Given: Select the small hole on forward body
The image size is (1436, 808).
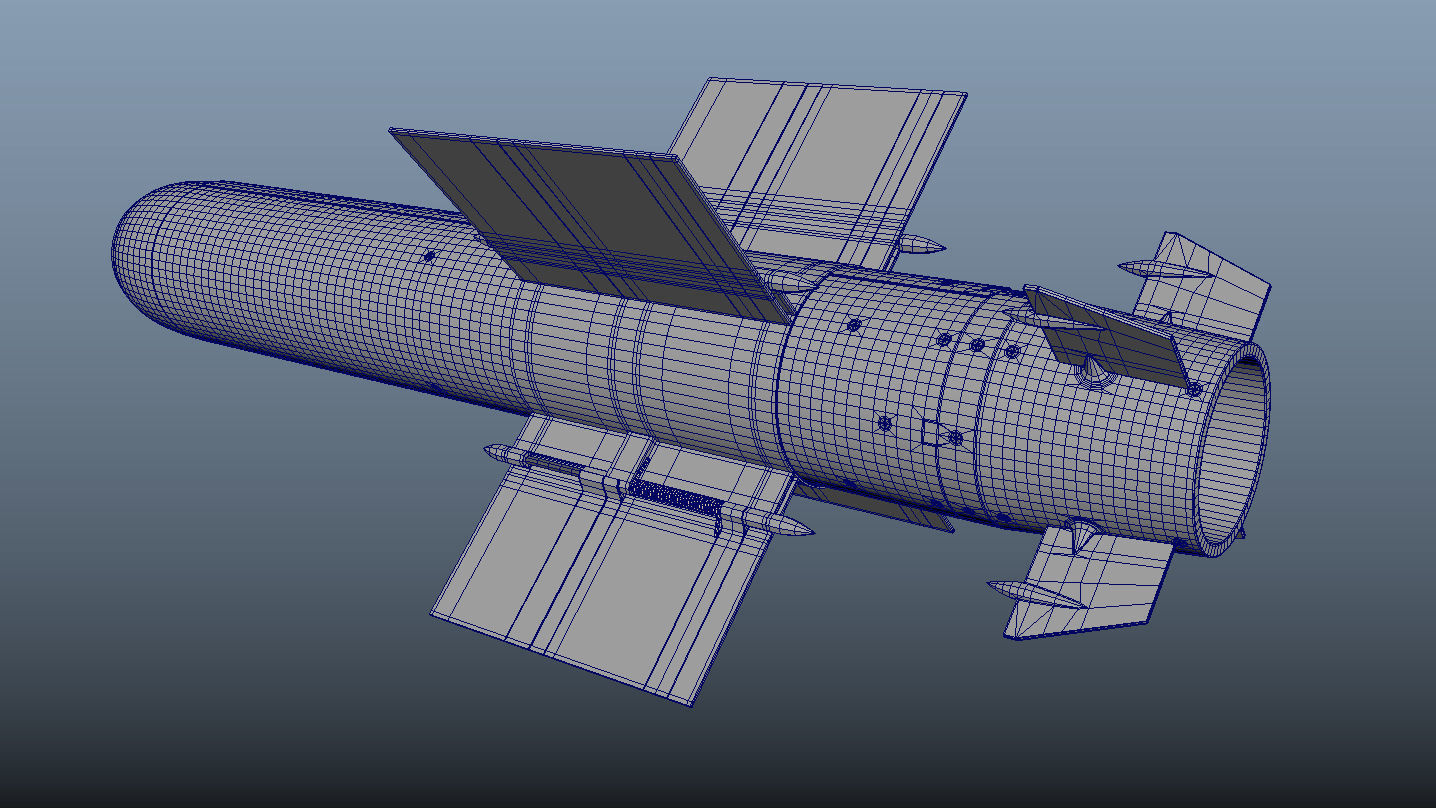Looking at the screenshot, I should [429, 256].
